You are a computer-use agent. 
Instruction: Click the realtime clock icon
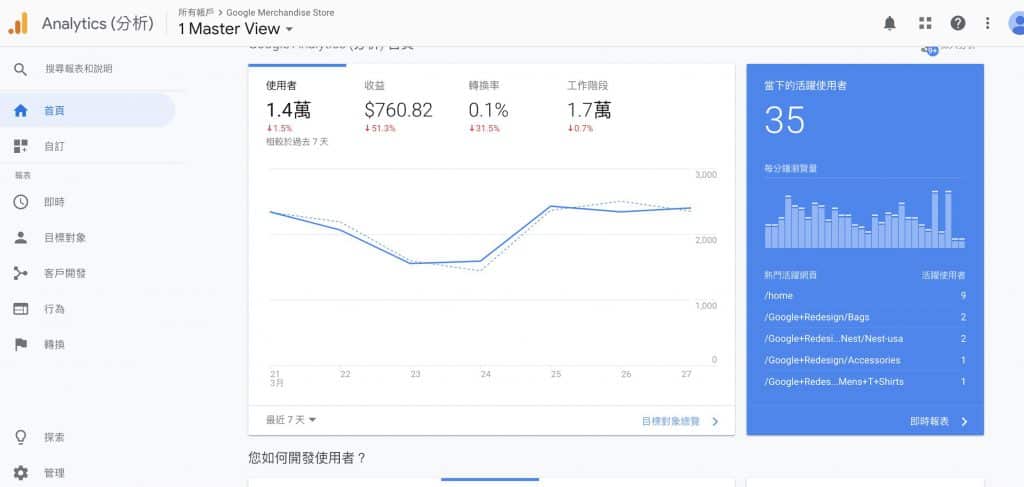pos(20,202)
